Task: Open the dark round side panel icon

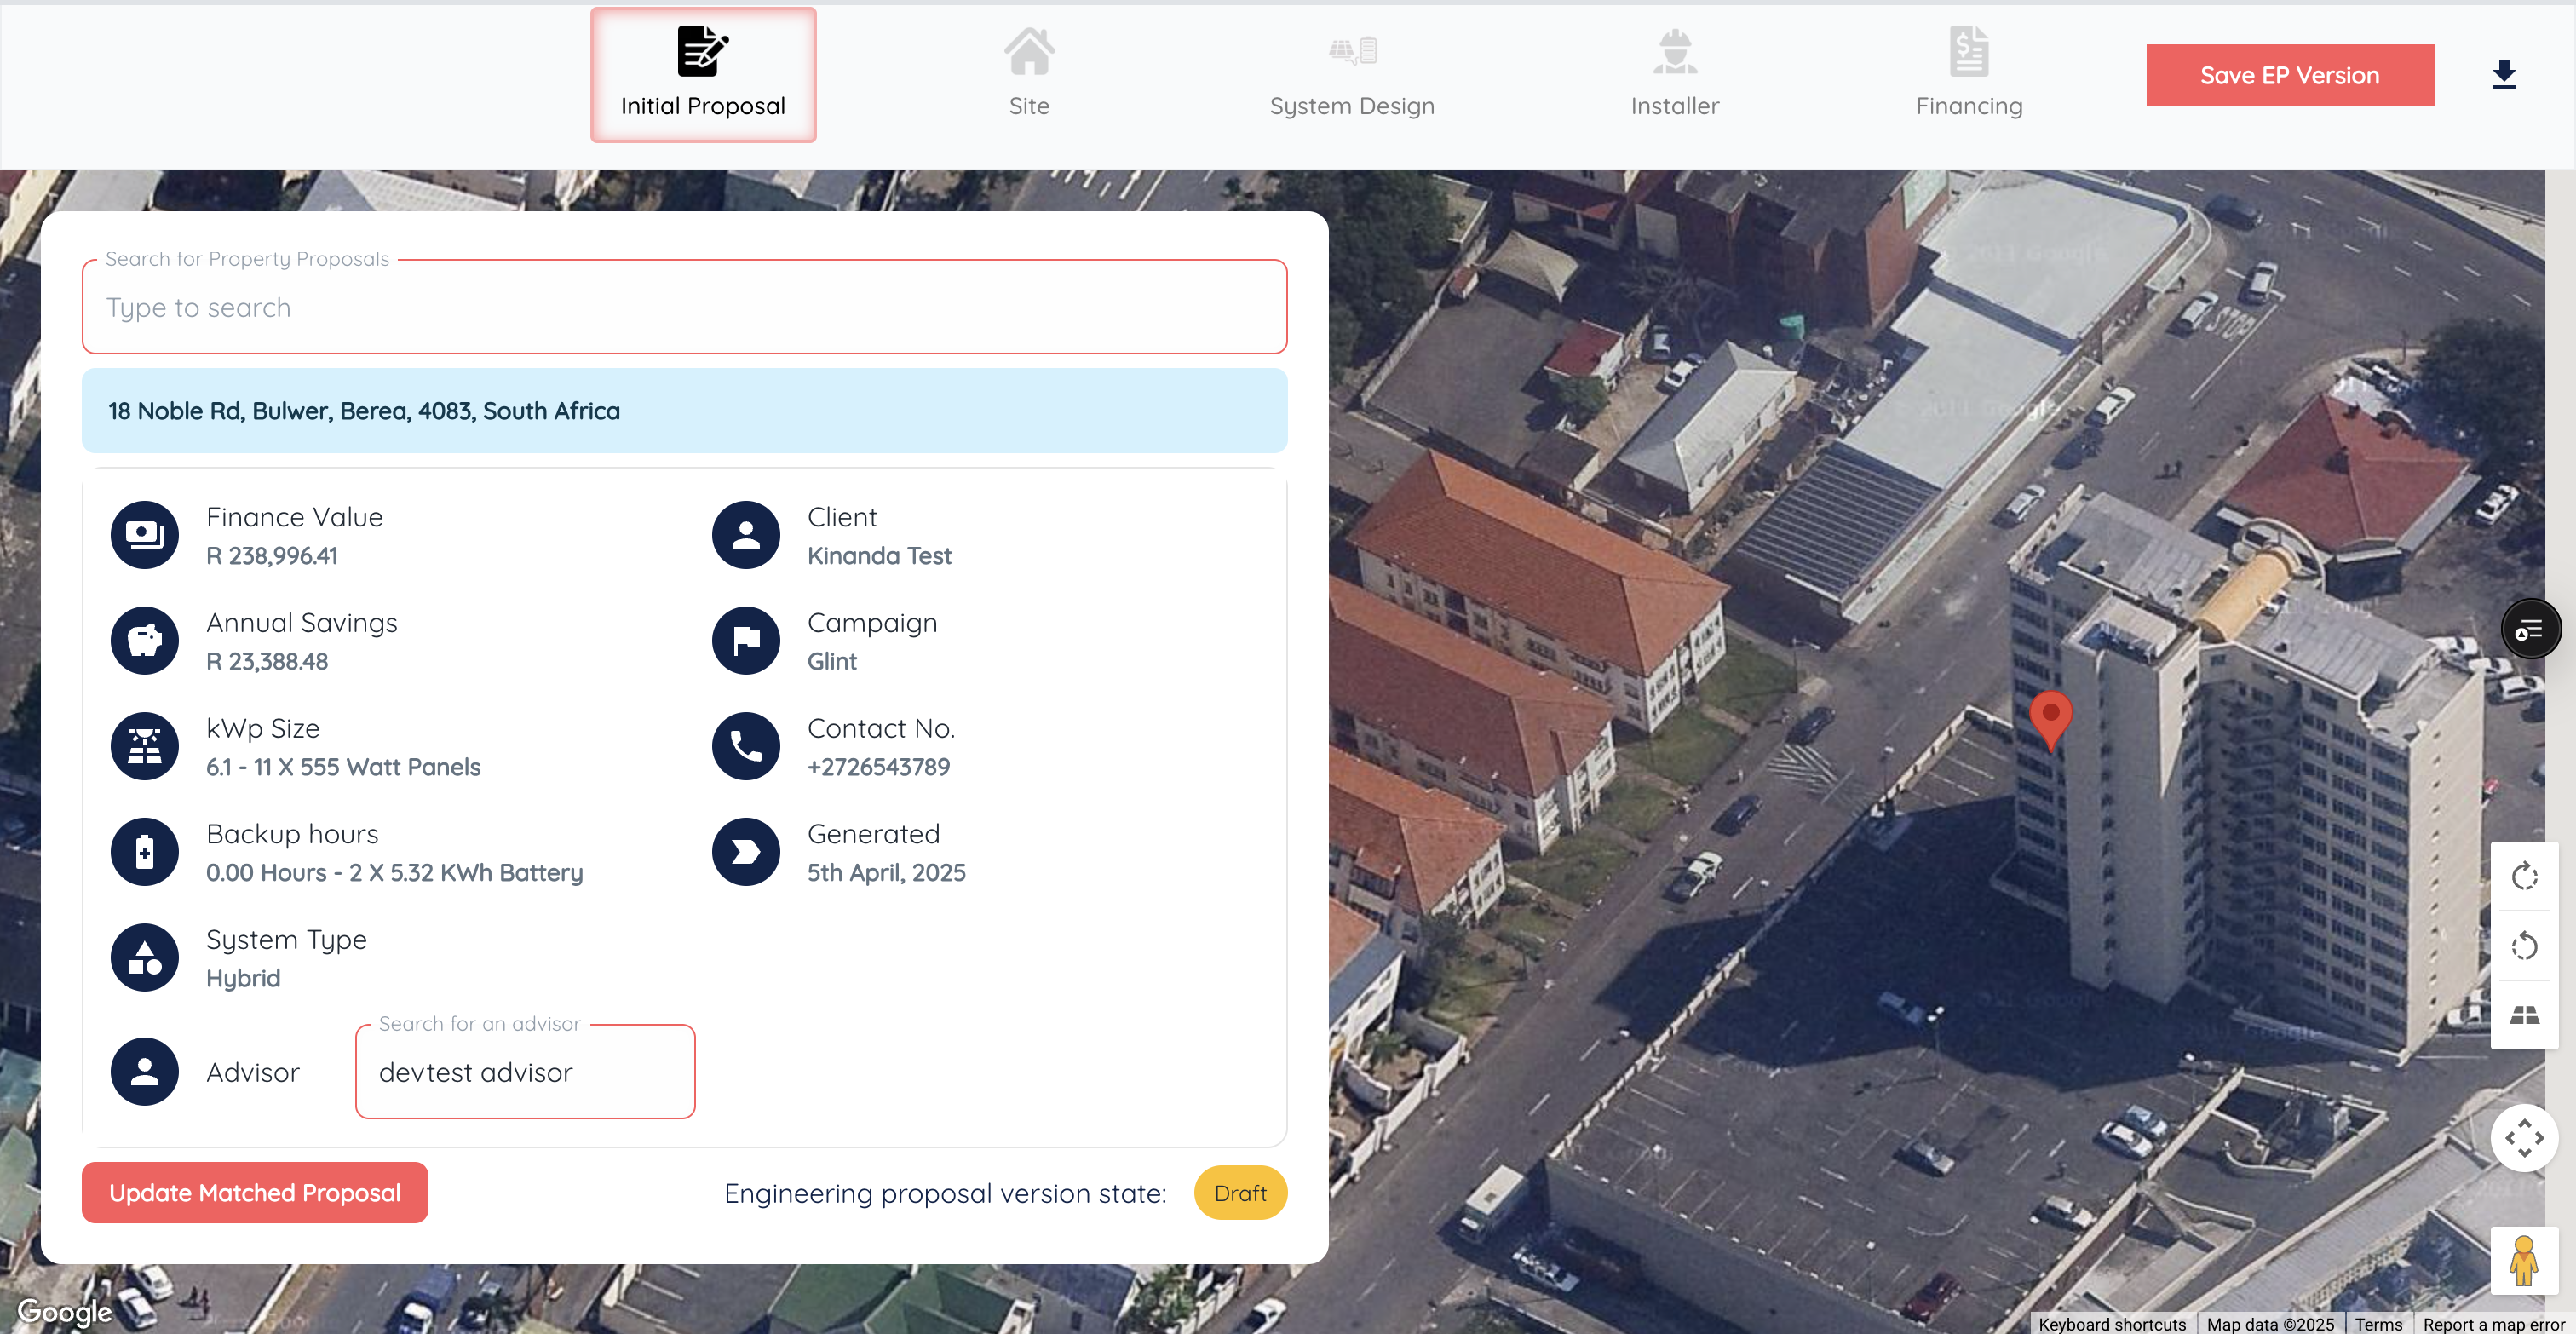Action: coord(2530,630)
